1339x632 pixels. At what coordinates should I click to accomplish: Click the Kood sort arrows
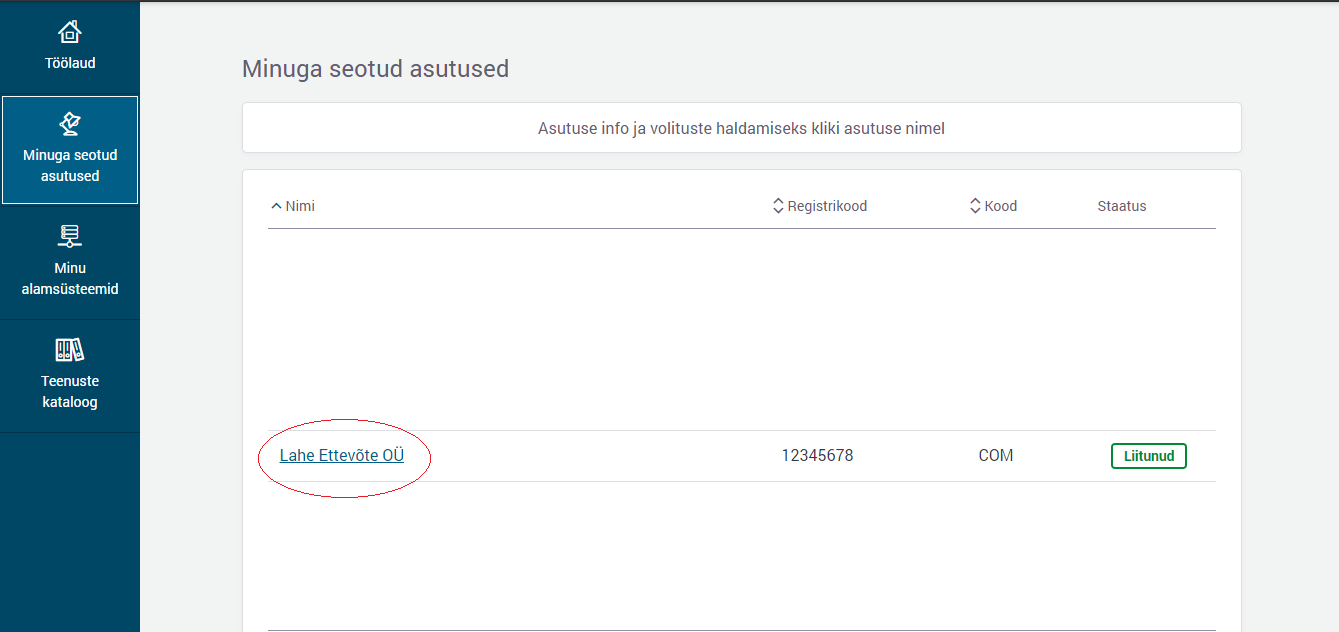[x=975, y=206]
